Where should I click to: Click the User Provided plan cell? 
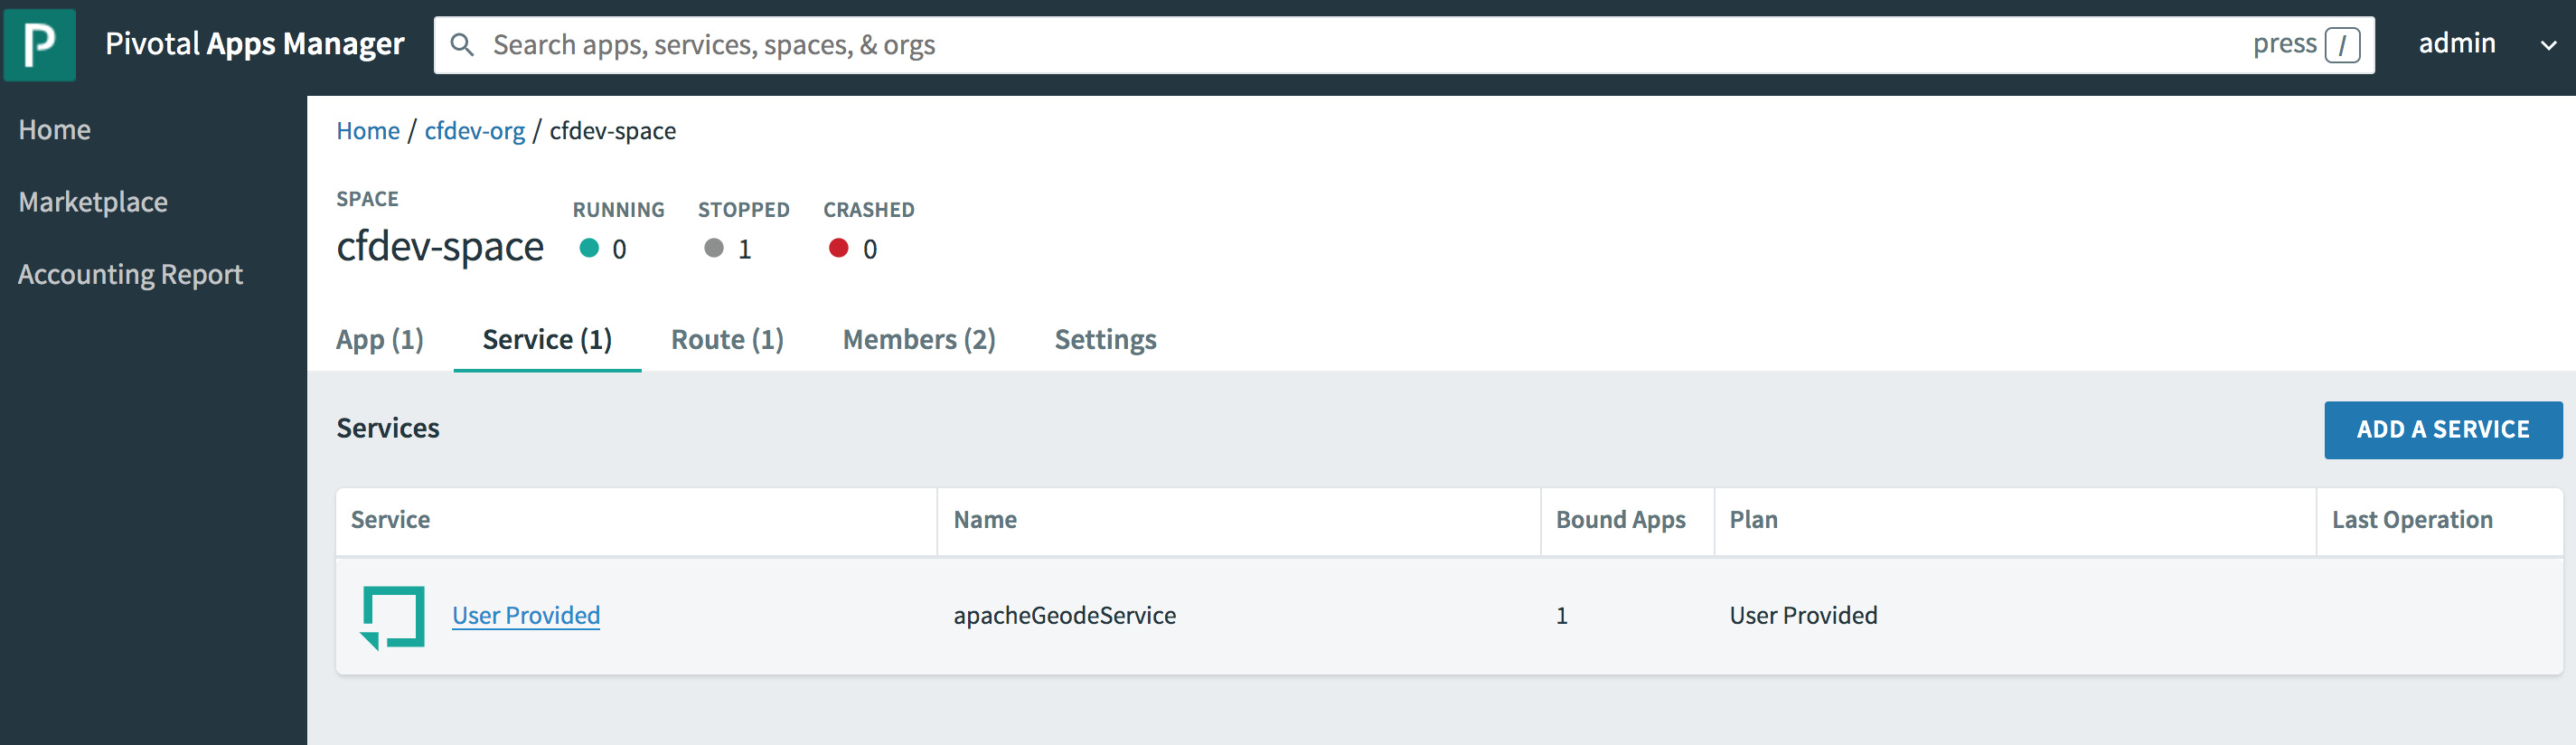(1803, 615)
